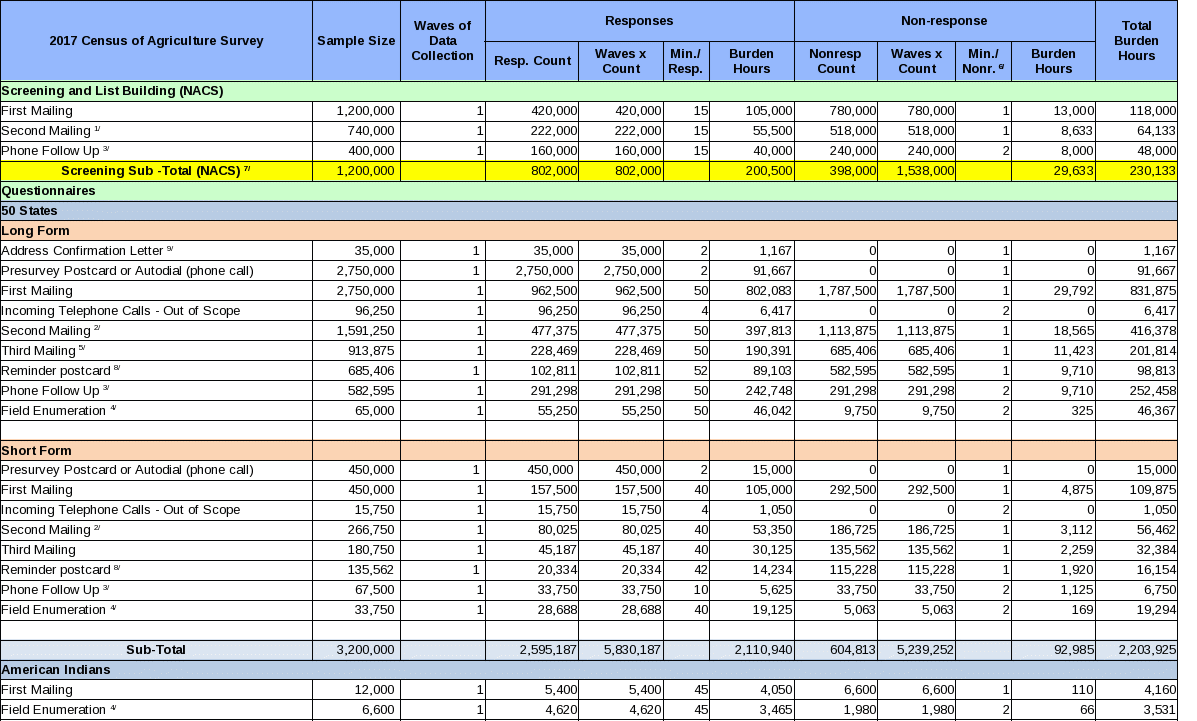The height and width of the screenshot is (721, 1197).
Task: Select the "Min./Resp." column sub-header
Action: (x=686, y=61)
